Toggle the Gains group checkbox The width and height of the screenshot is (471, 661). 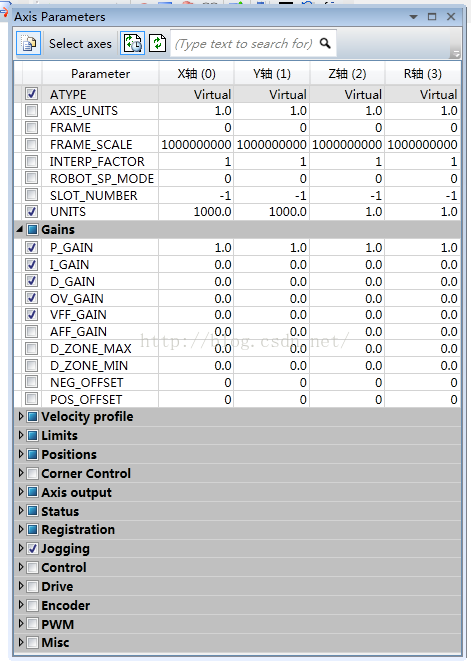(32, 230)
